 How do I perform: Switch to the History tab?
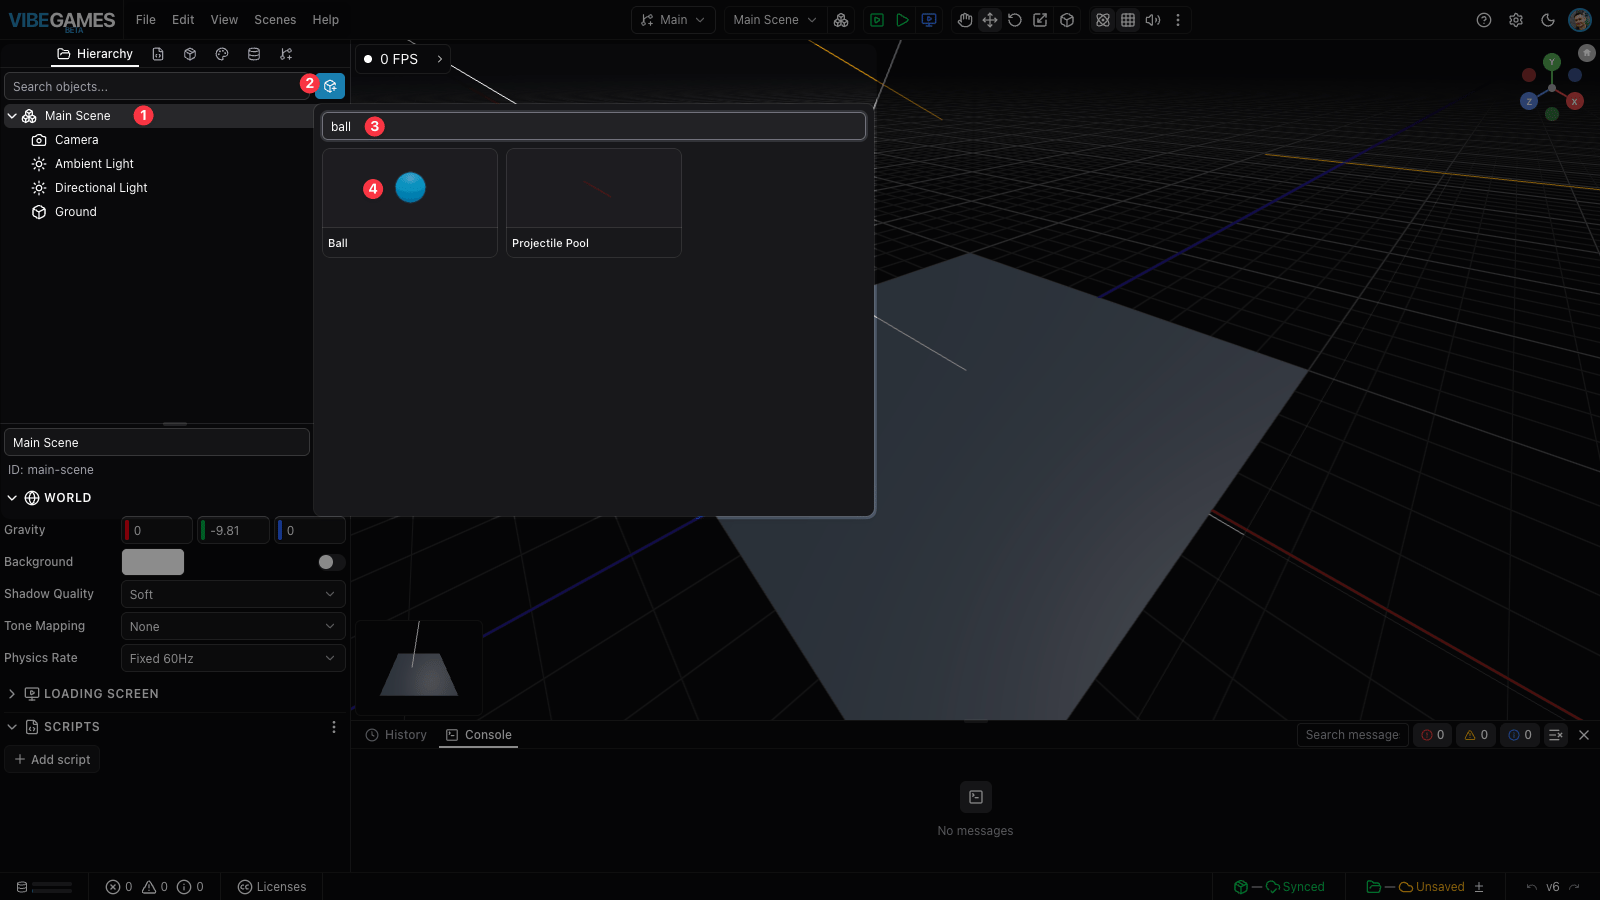tap(396, 735)
